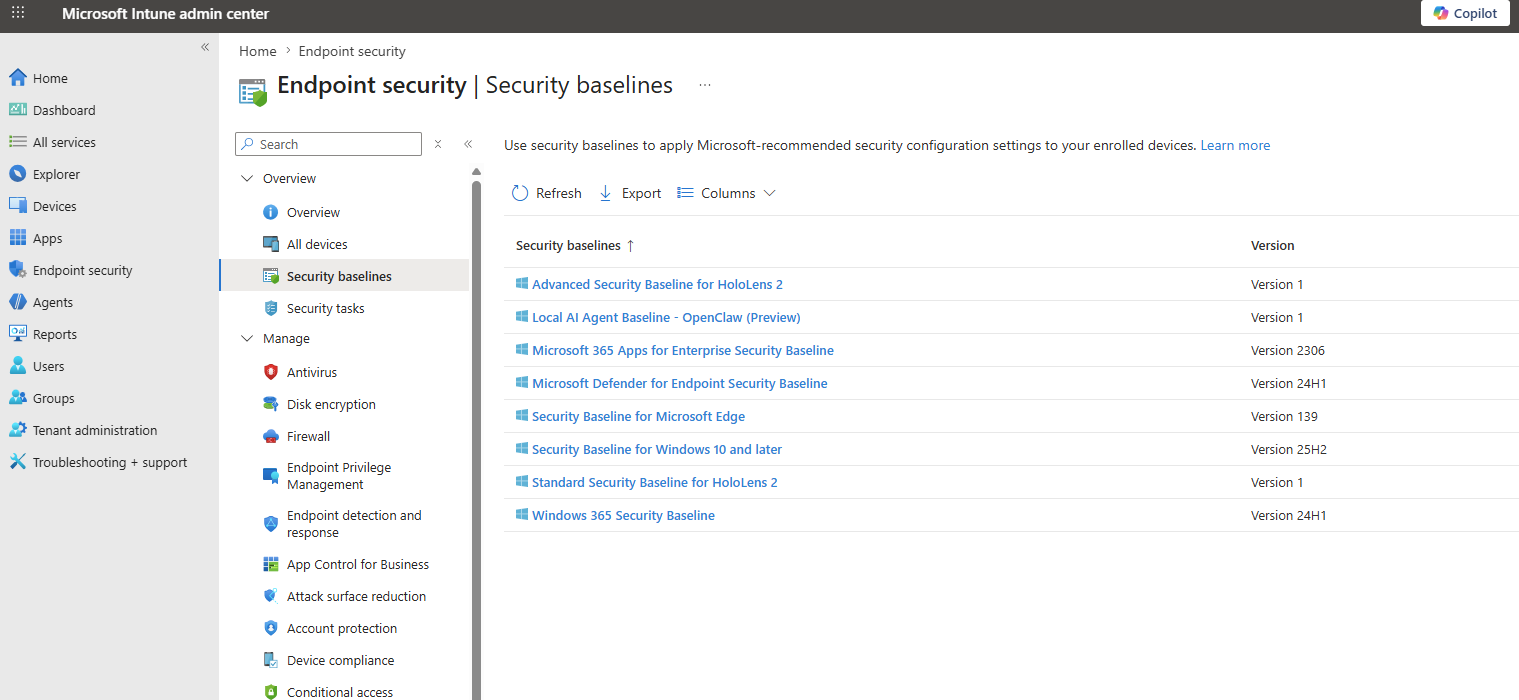Collapse the main left navigation pane
The height and width of the screenshot is (700, 1519).
[205, 47]
